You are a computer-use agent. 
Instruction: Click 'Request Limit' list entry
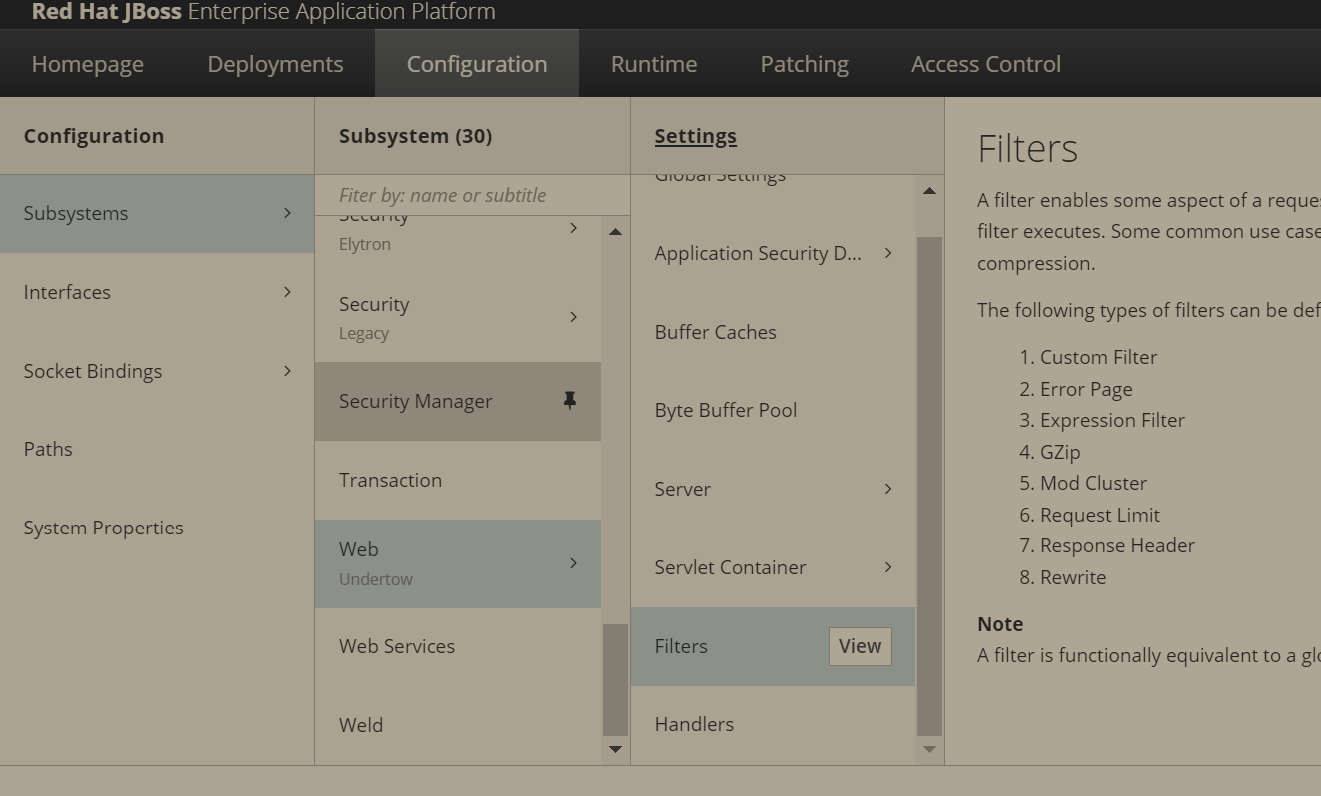[x=1100, y=515]
